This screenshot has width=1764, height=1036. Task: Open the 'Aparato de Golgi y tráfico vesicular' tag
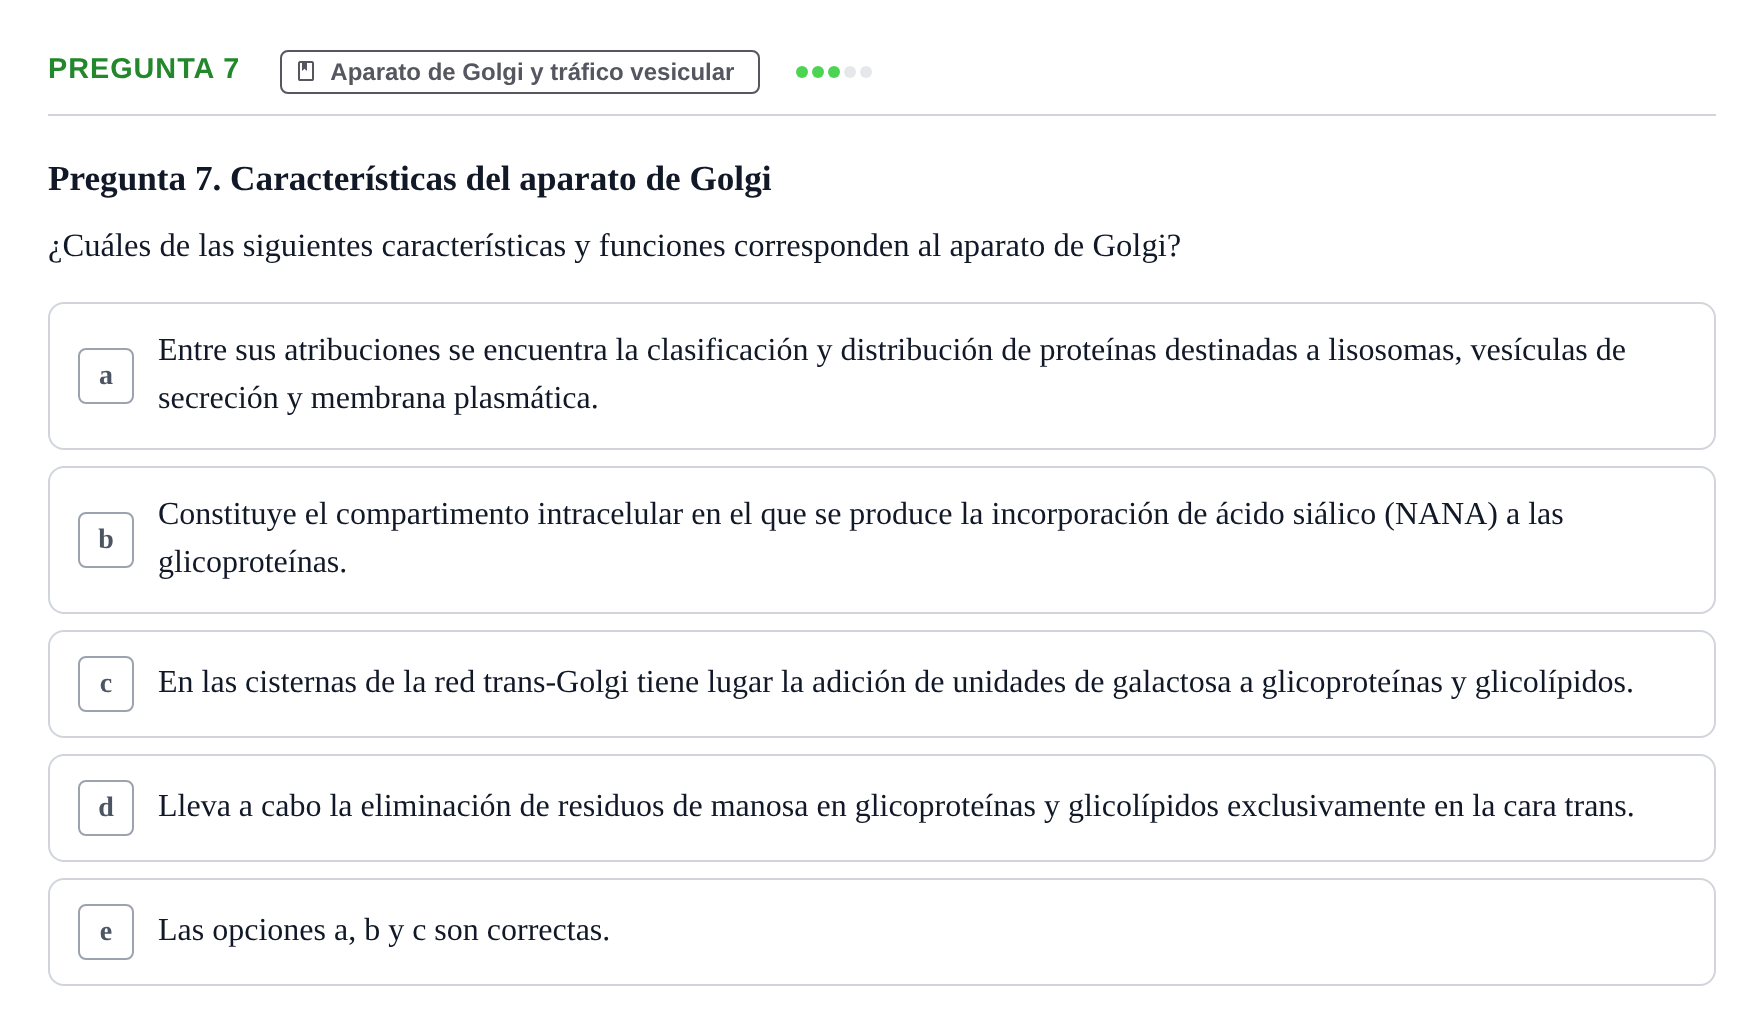coord(520,72)
